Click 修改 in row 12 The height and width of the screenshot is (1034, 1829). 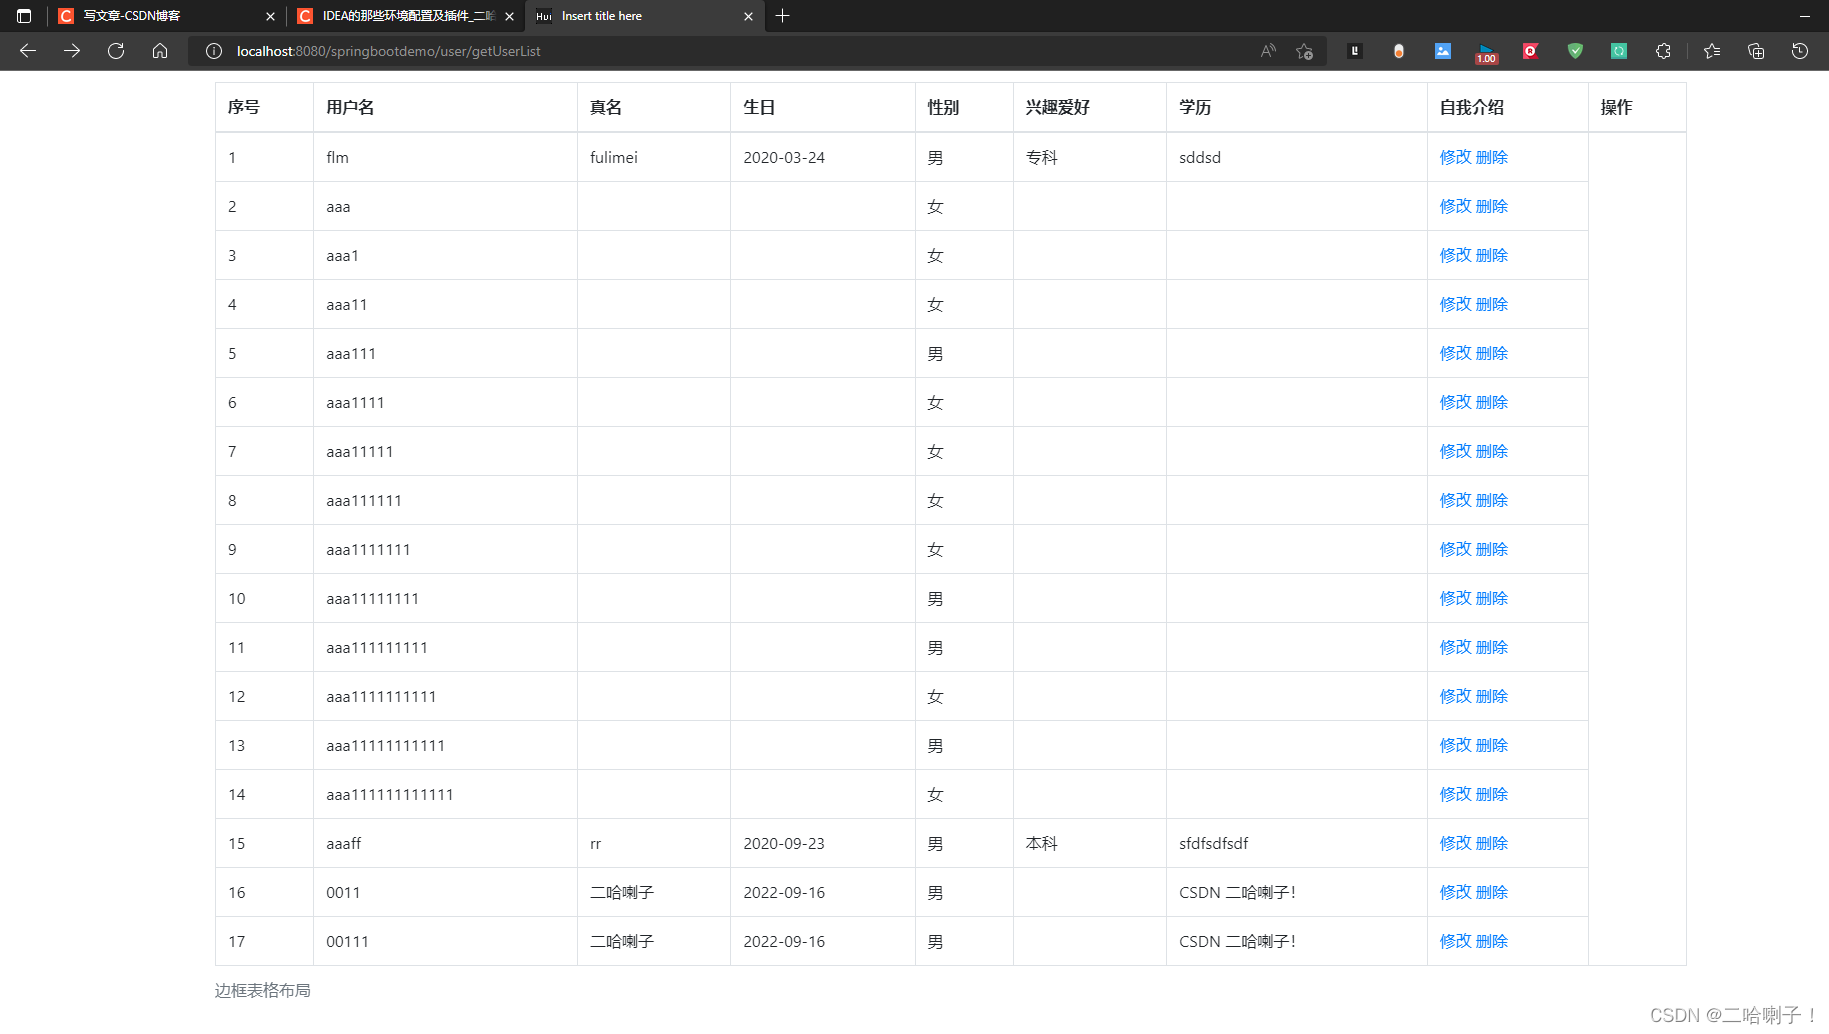(1455, 696)
